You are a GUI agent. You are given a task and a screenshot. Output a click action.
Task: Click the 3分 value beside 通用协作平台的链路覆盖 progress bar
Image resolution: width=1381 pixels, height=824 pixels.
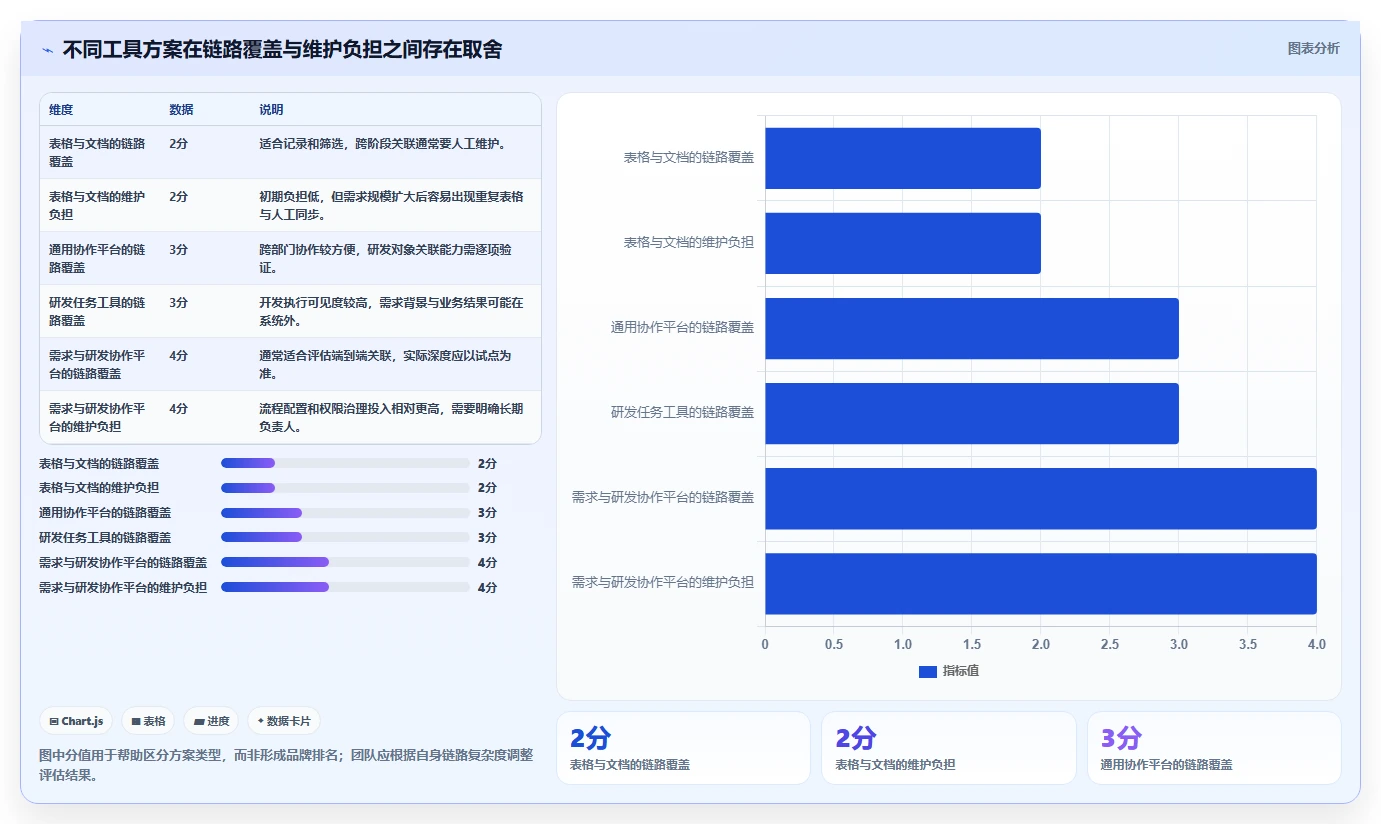coord(487,513)
